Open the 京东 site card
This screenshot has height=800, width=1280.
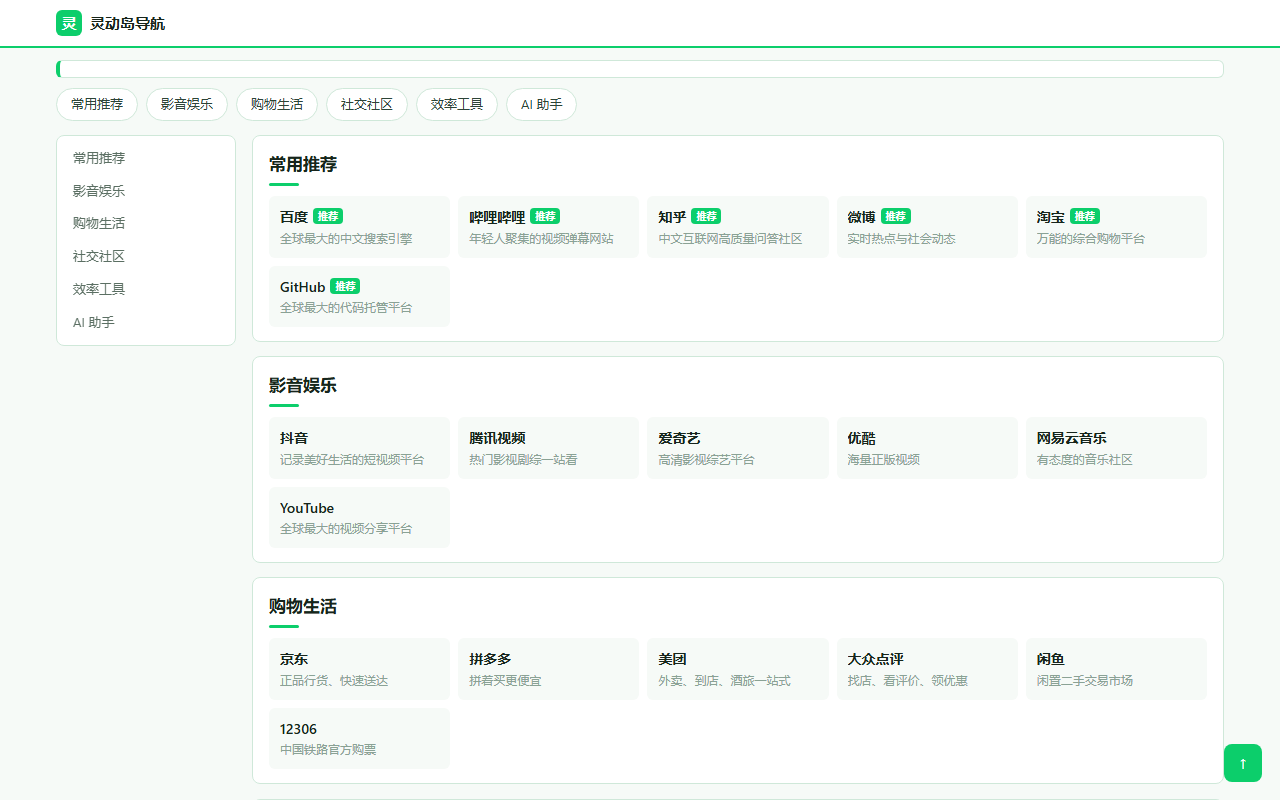pyautogui.click(x=359, y=669)
